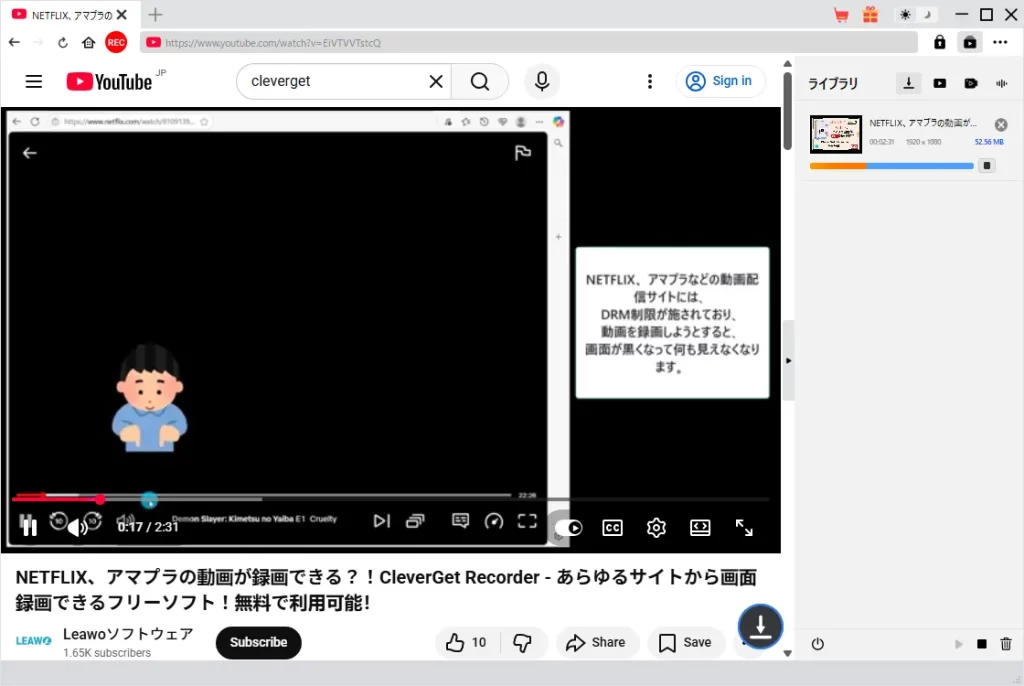Stop the downloading task beside progress bar
Viewport: 1024px width, 686px height.
click(x=986, y=166)
